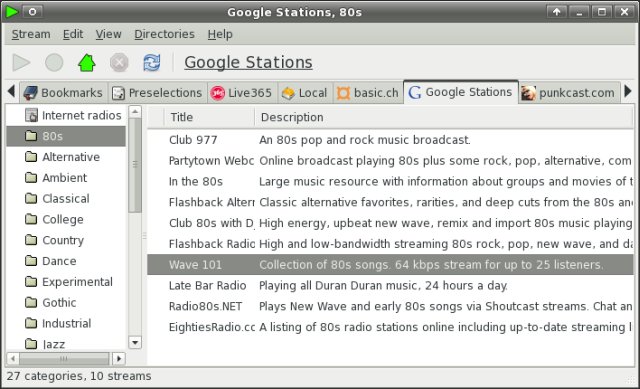Select the Flashback Alternatives stream row
Screen dimensions: 640x389
[390, 202]
